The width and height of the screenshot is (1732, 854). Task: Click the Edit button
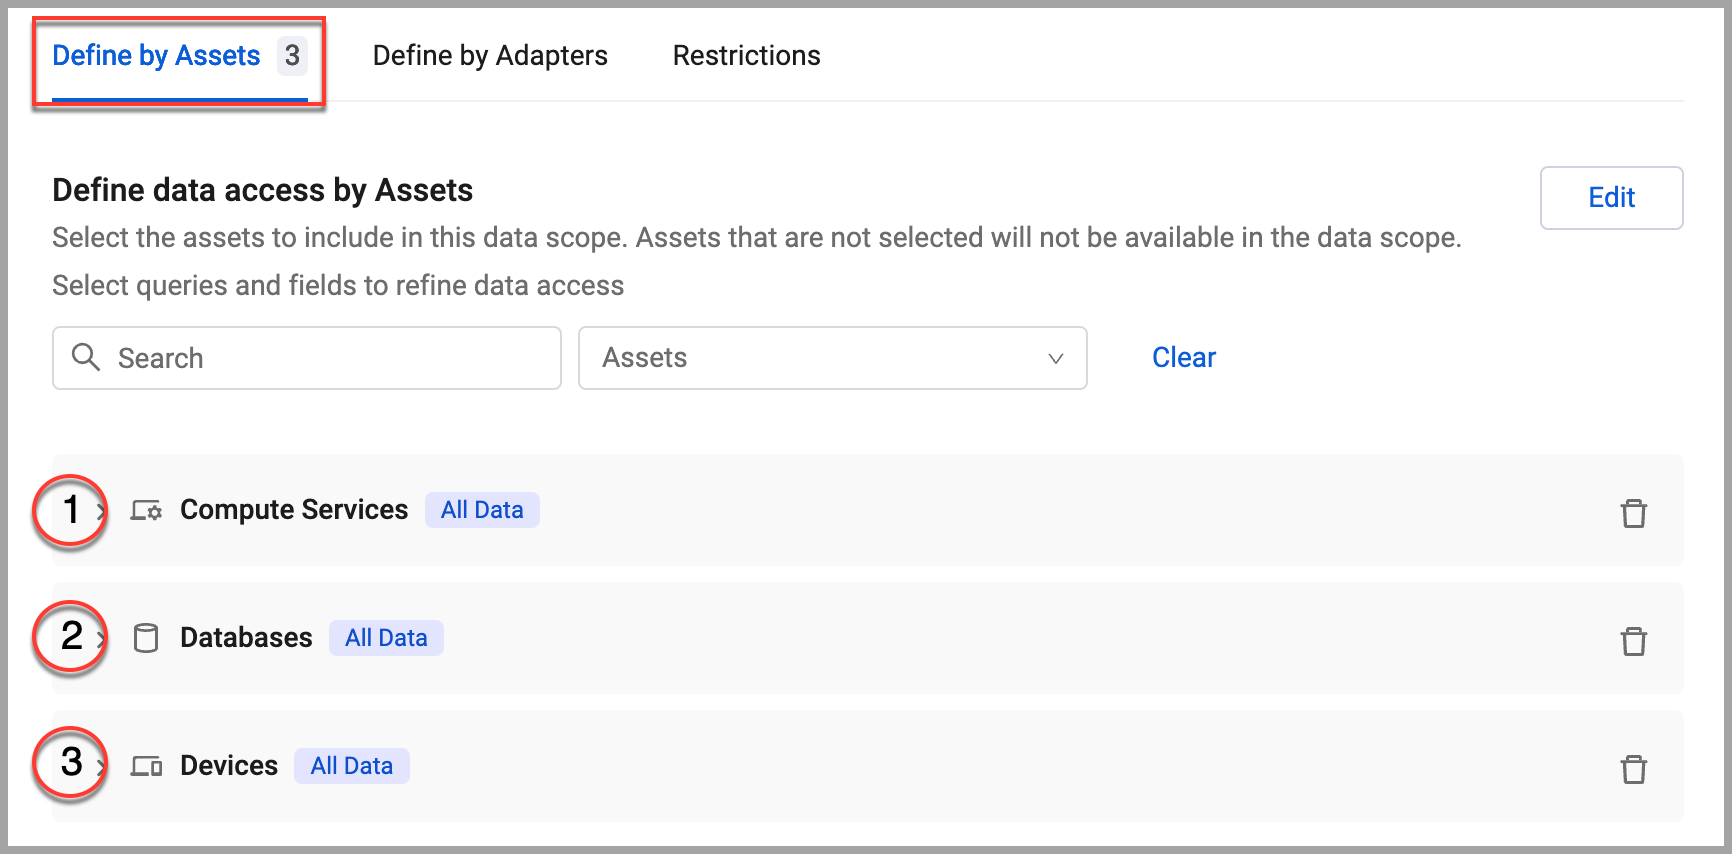pos(1611,198)
